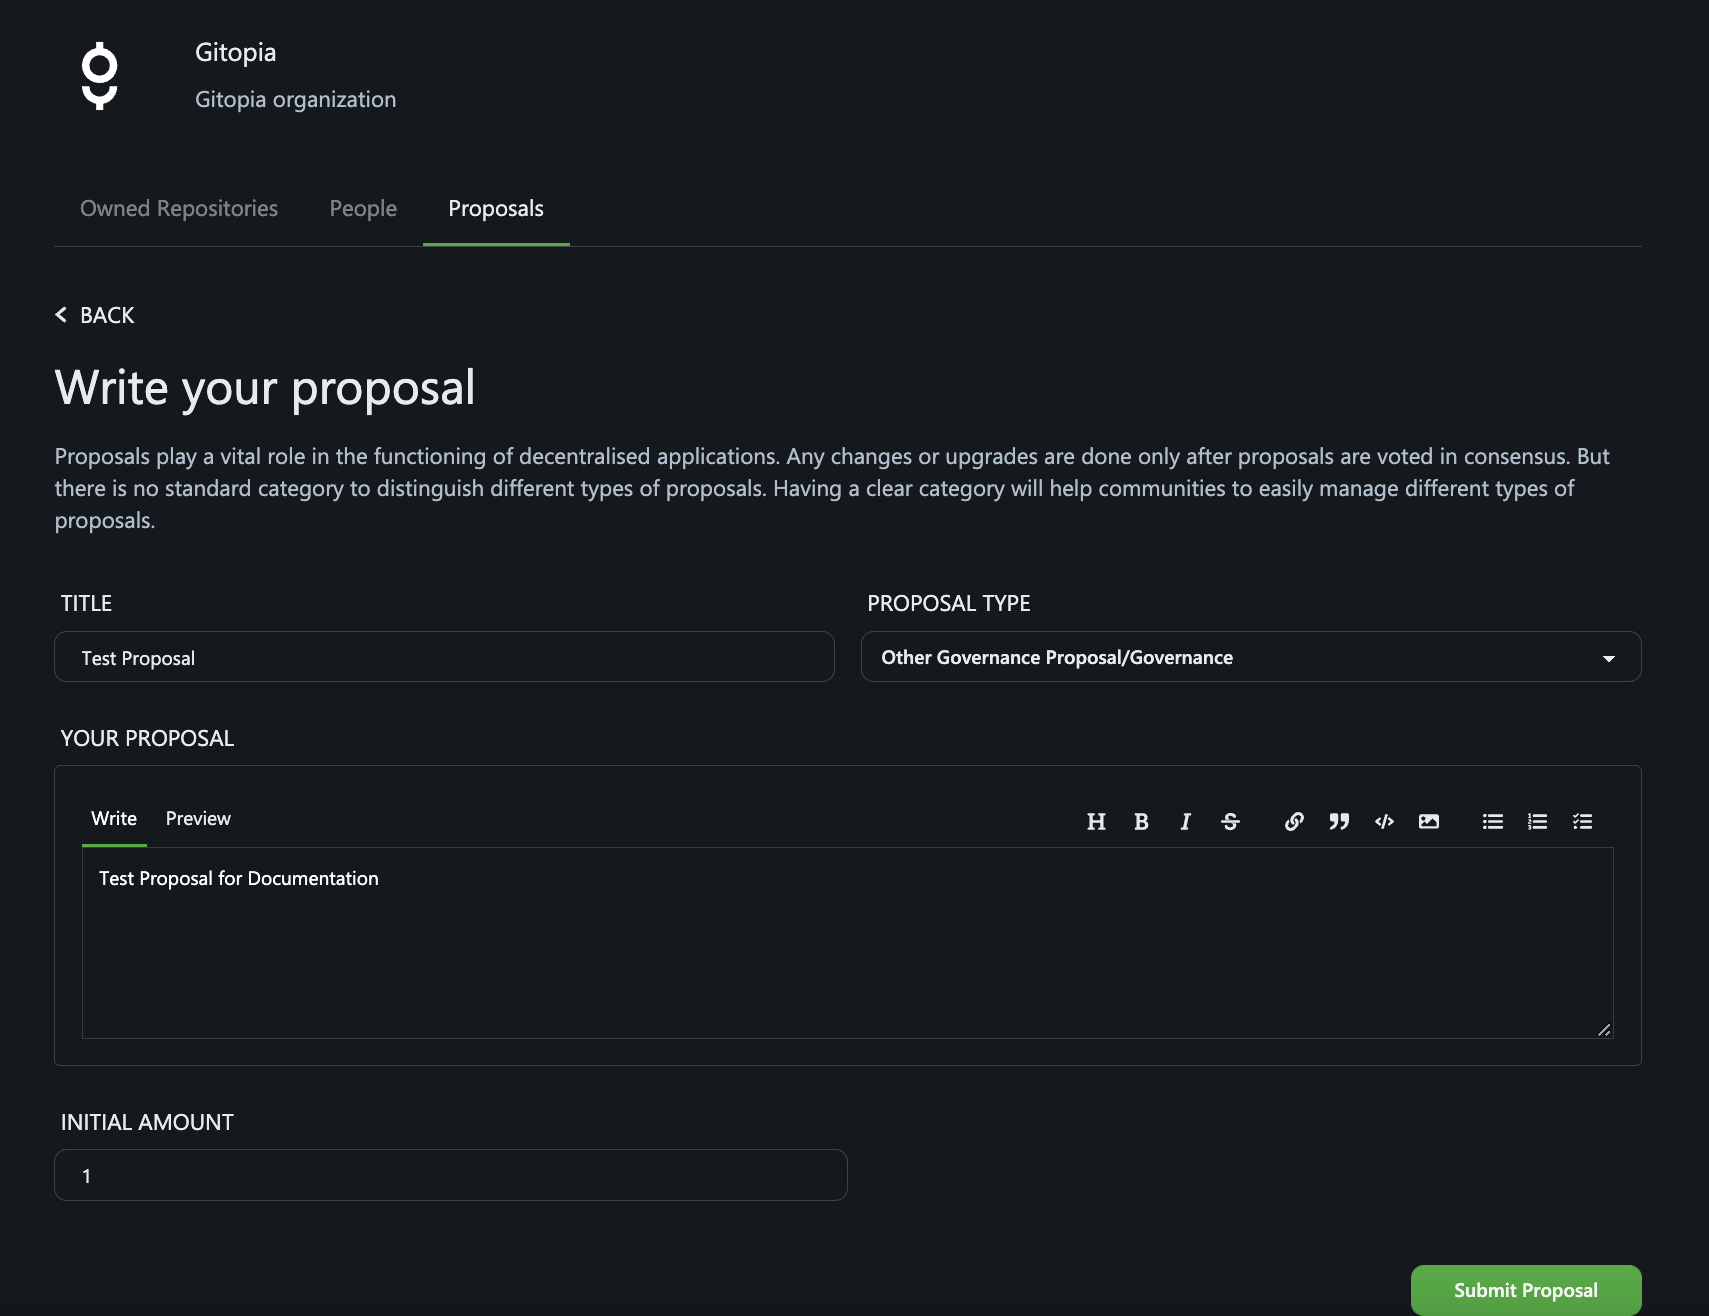The width and height of the screenshot is (1709, 1316).
Task: Click the Initial Amount input field
Action: (x=451, y=1175)
